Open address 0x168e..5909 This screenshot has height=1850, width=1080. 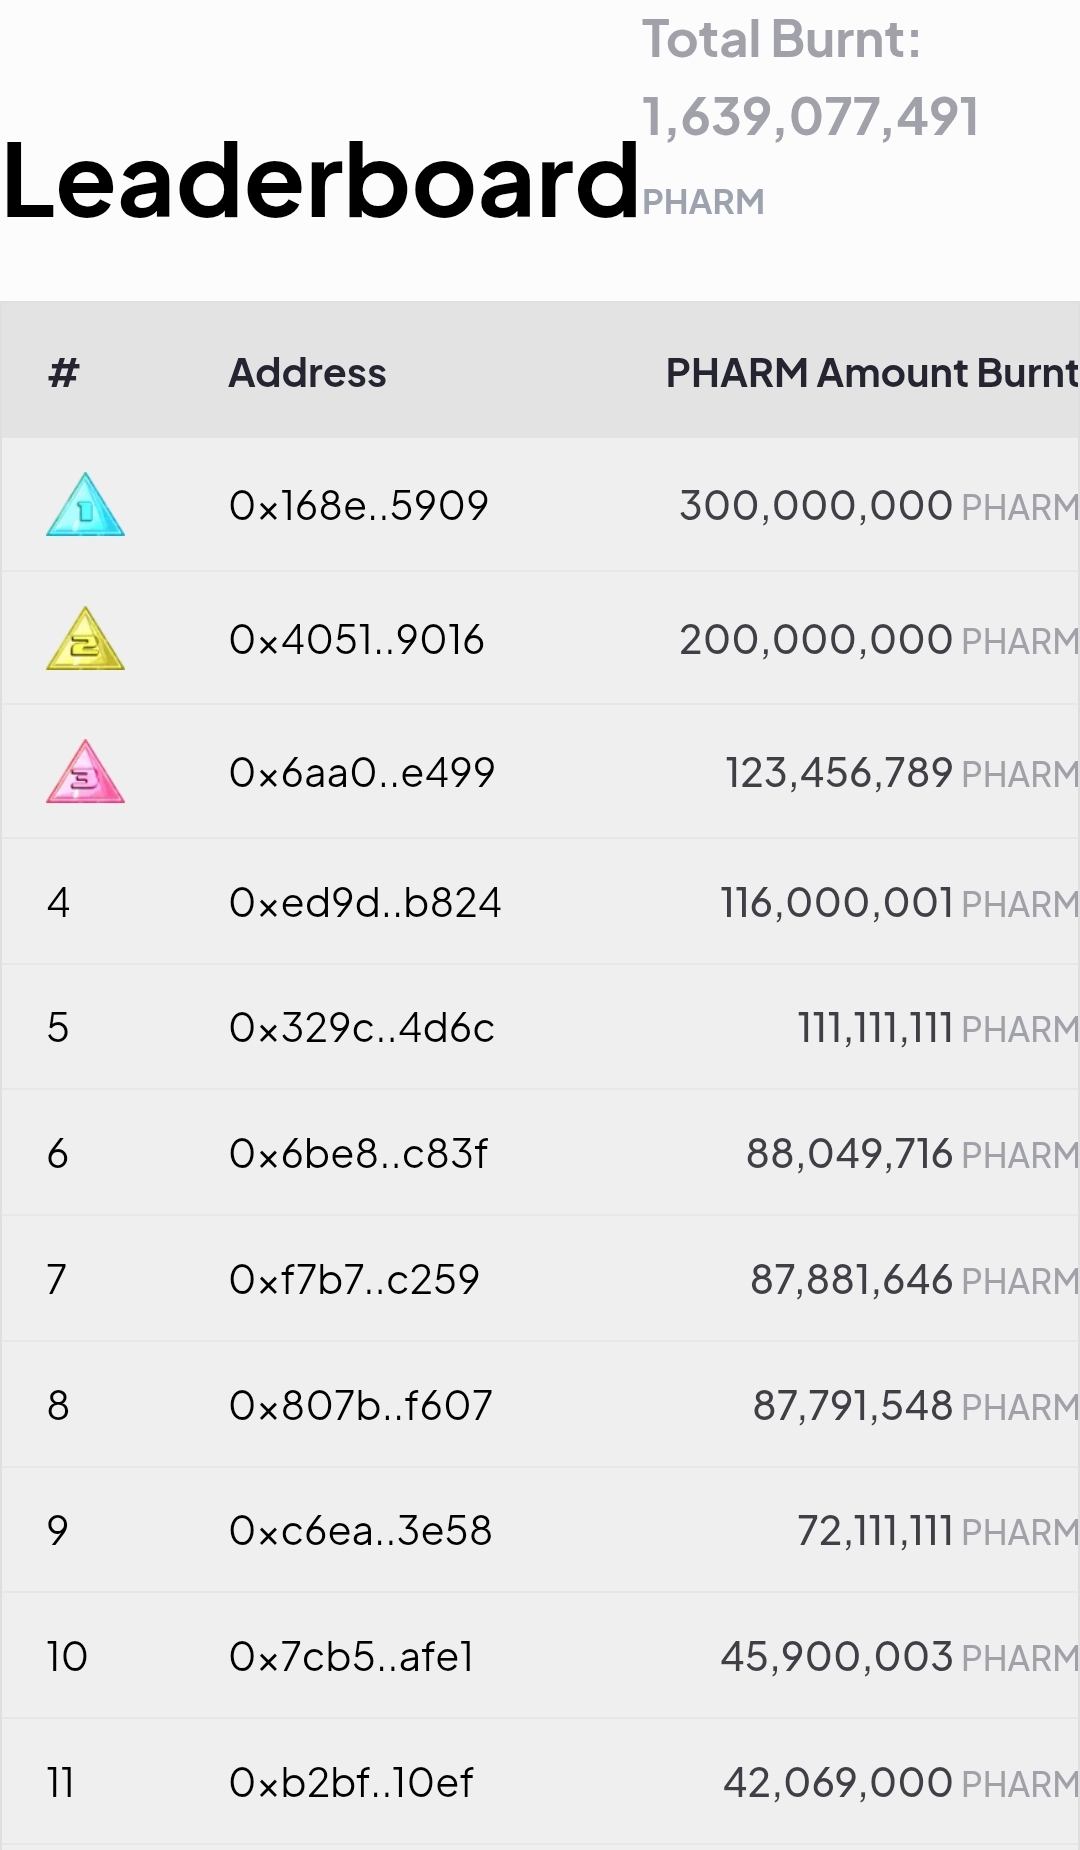click(358, 506)
